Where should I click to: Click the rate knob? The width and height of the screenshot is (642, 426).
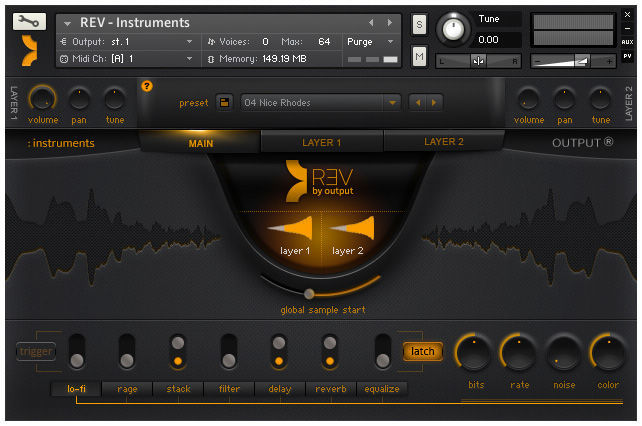pos(518,352)
